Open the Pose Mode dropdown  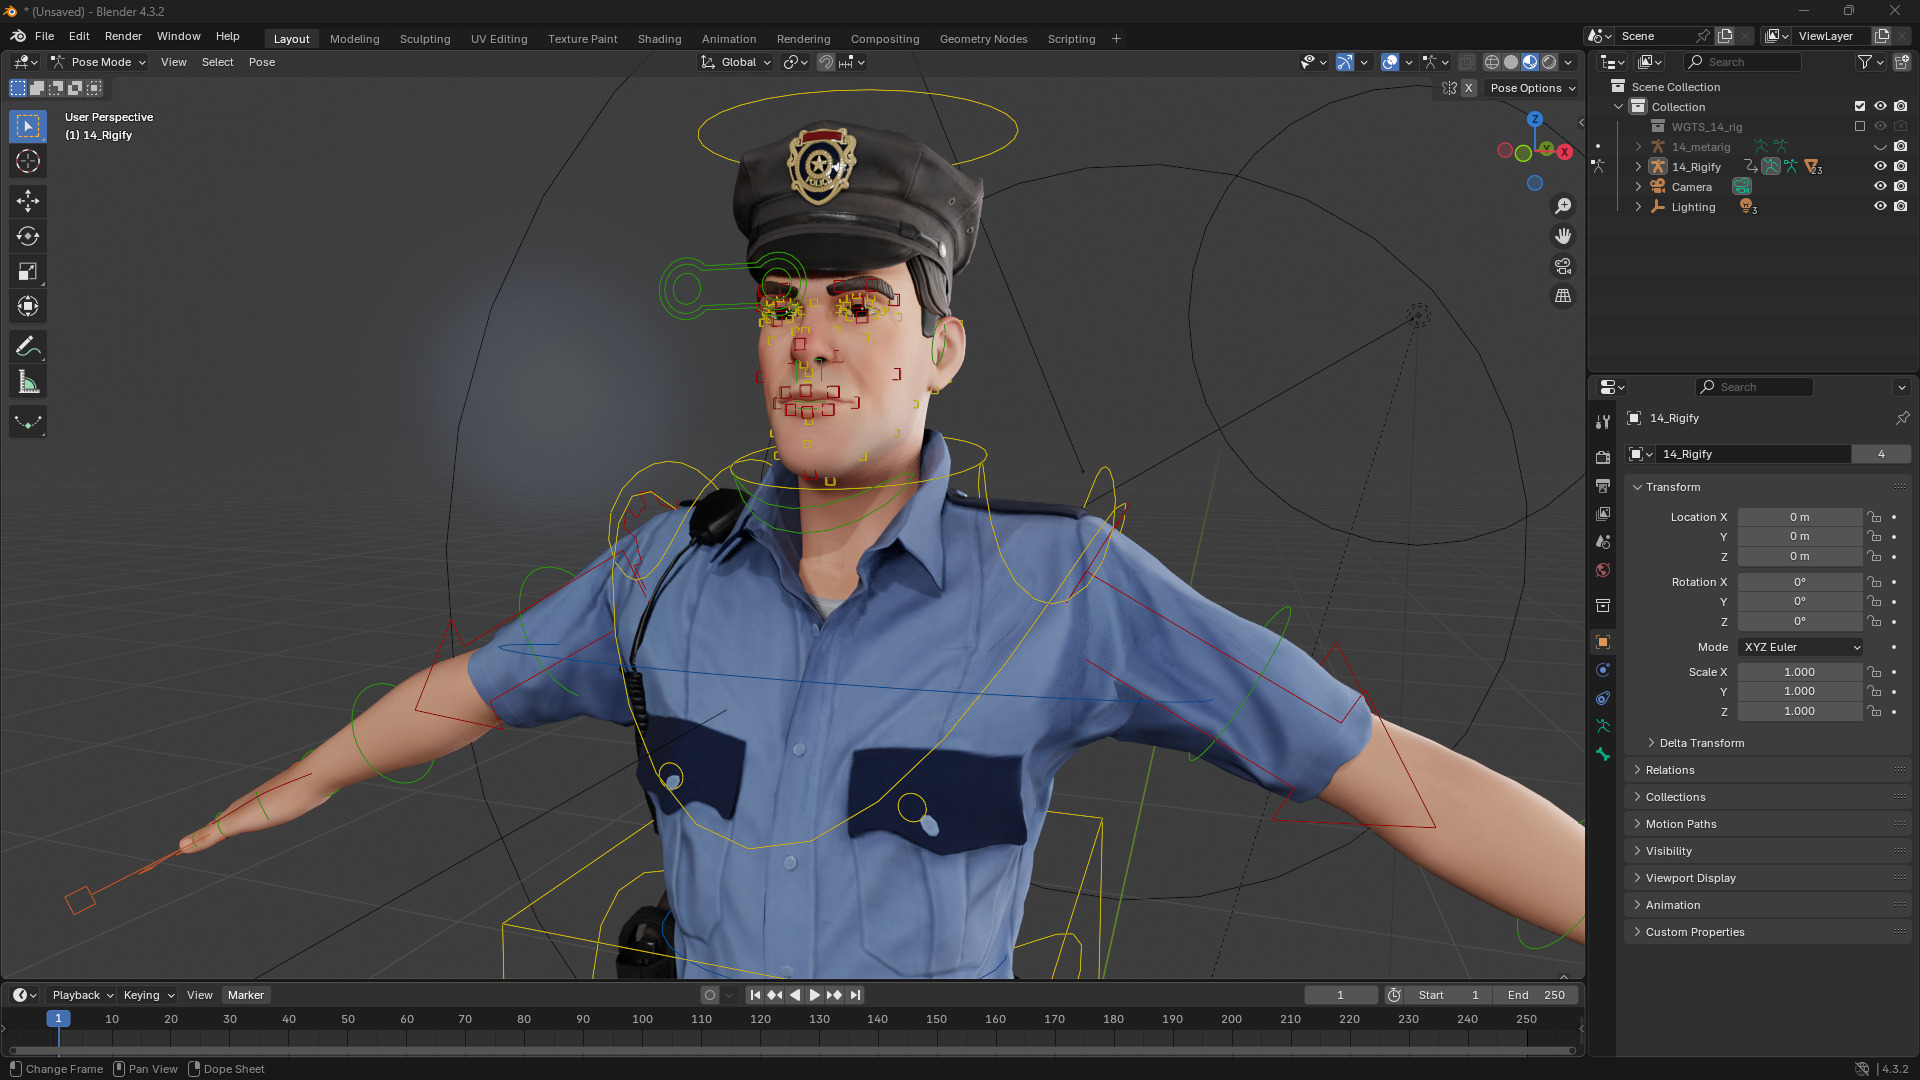click(x=99, y=62)
